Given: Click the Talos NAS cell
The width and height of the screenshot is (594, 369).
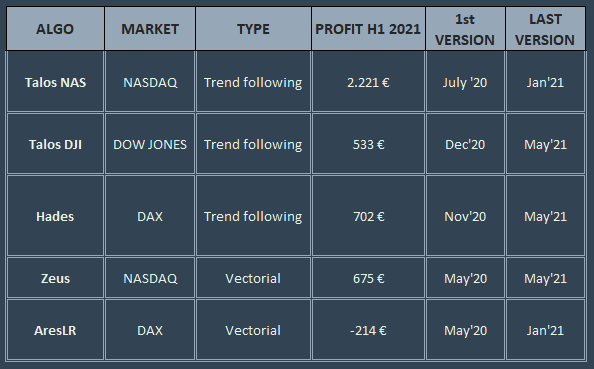Looking at the screenshot, I should (55, 82).
